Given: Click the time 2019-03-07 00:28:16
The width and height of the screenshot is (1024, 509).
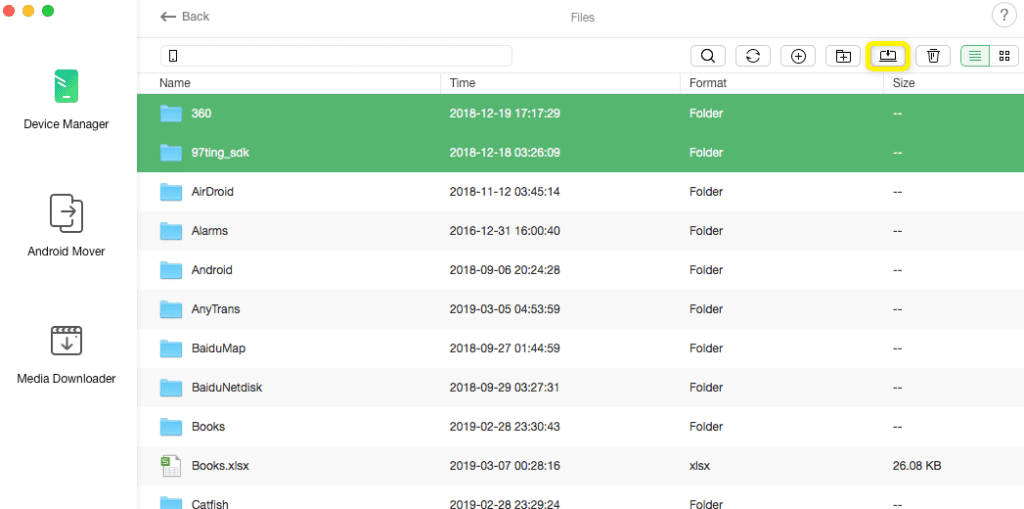Looking at the screenshot, I should (x=505, y=466).
